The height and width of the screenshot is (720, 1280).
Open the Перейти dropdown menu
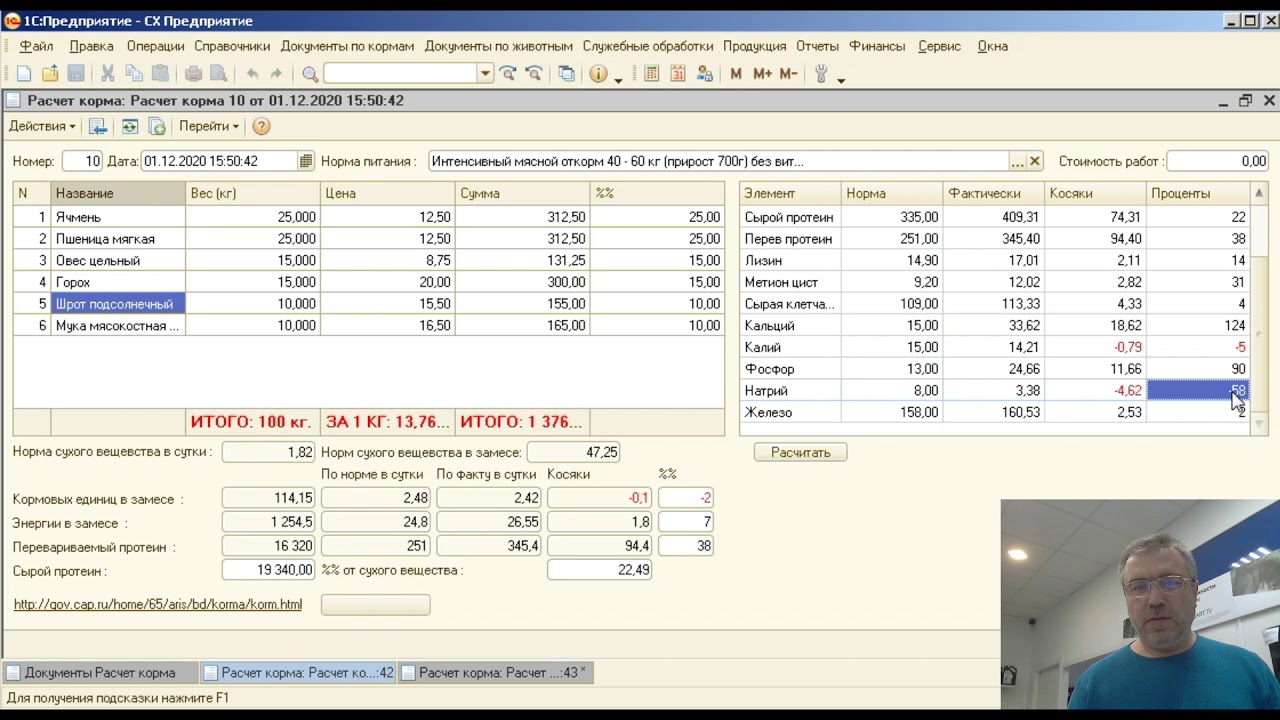point(209,126)
